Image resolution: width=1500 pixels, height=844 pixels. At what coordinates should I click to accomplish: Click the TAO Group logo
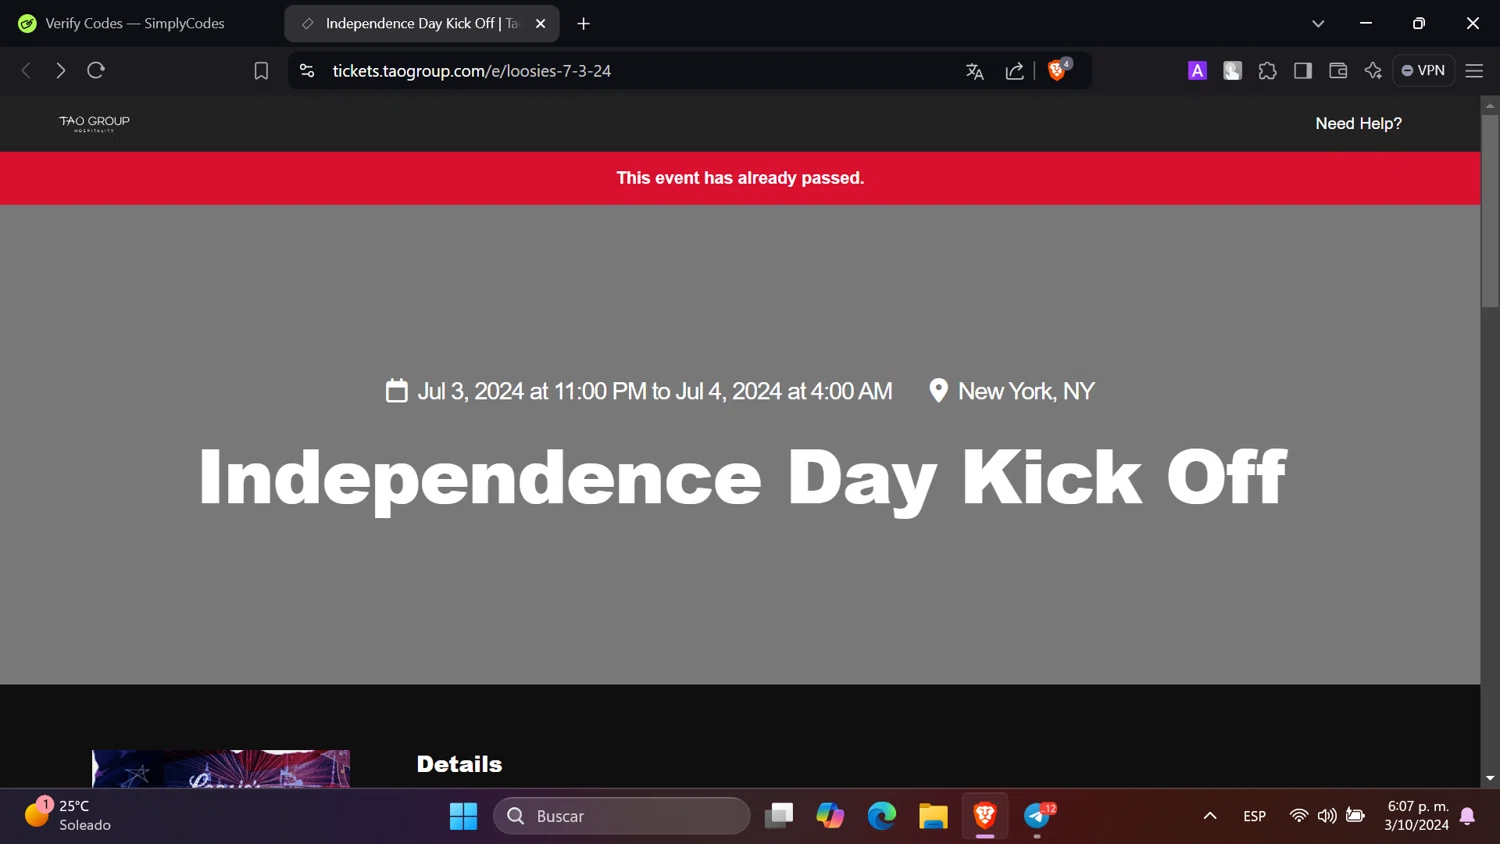tap(94, 123)
